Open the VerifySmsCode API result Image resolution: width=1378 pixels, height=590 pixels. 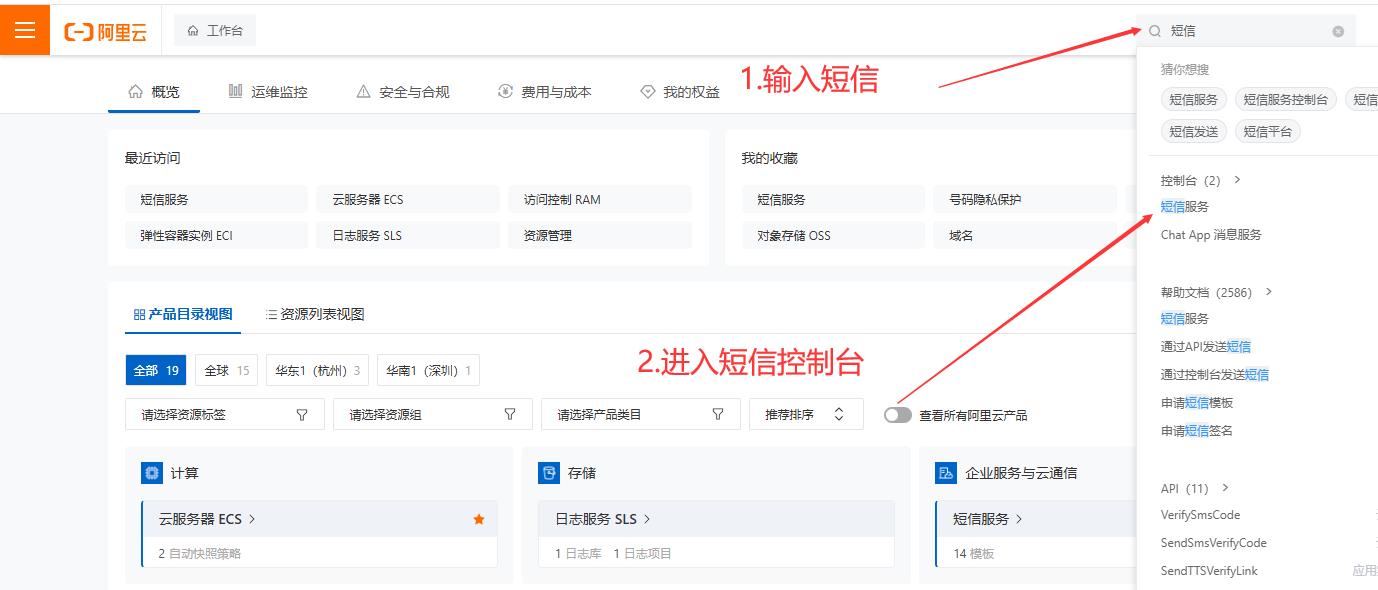(1200, 515)
